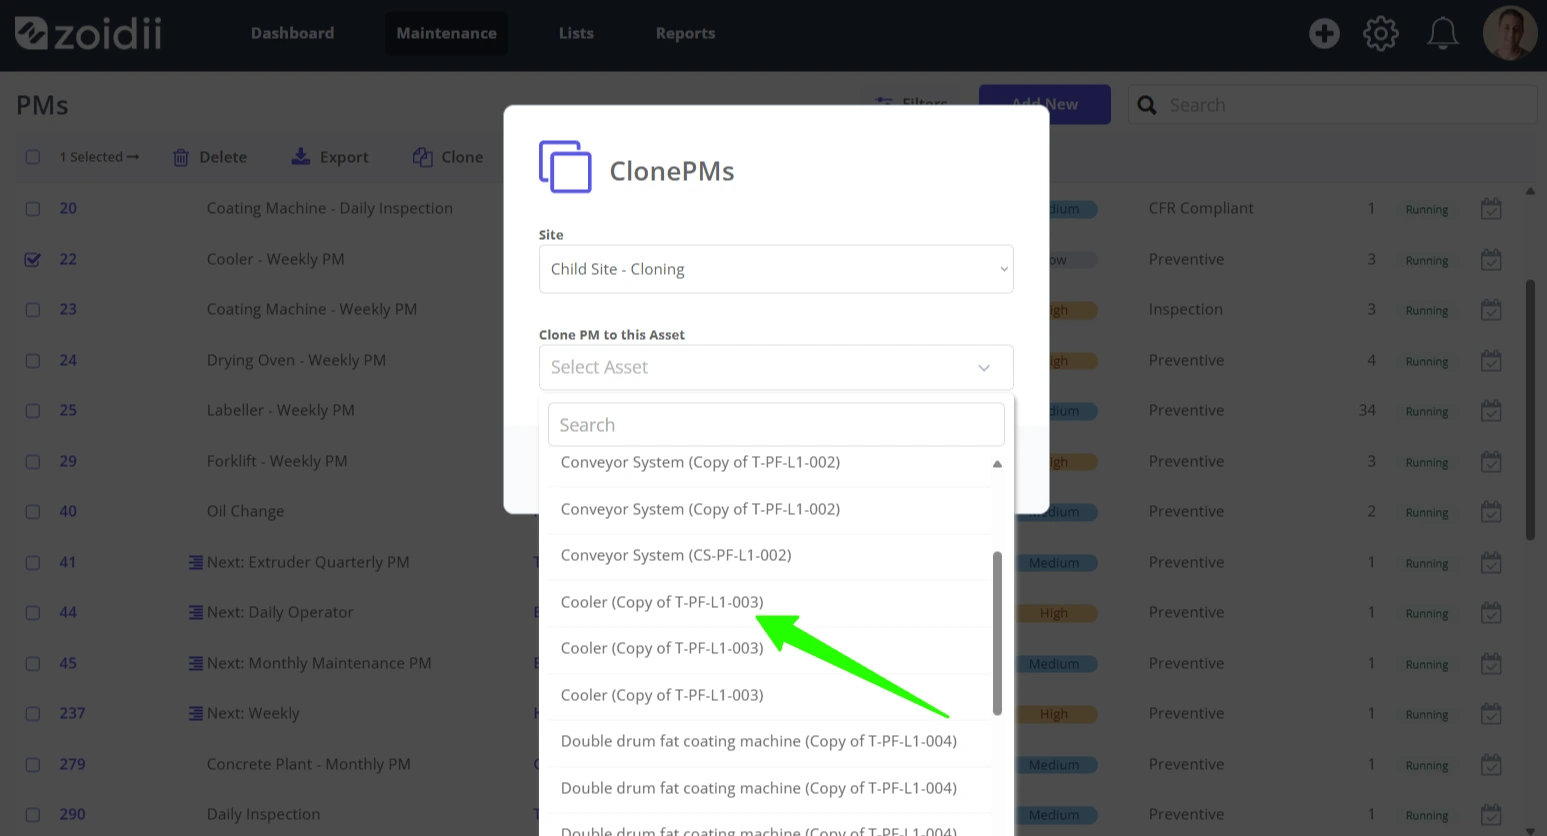Viewport: 1547px width, 836px height.
Task: Click the zoidii logo
Action: 88,34
